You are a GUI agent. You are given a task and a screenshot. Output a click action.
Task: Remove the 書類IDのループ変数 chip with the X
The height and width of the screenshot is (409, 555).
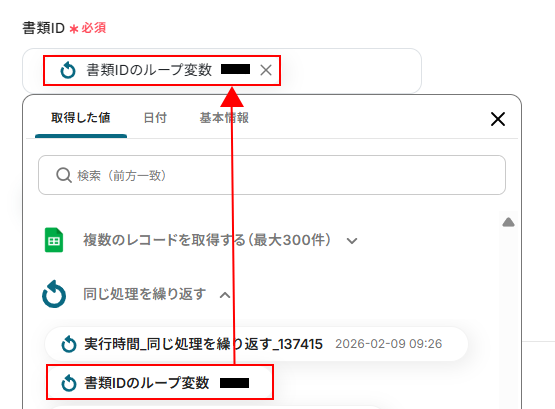point(266,70)
